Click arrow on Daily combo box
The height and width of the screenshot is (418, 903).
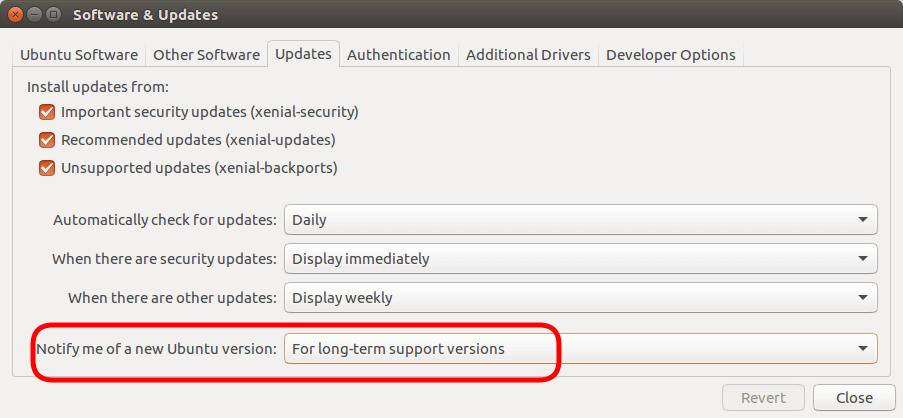(863, 219)
